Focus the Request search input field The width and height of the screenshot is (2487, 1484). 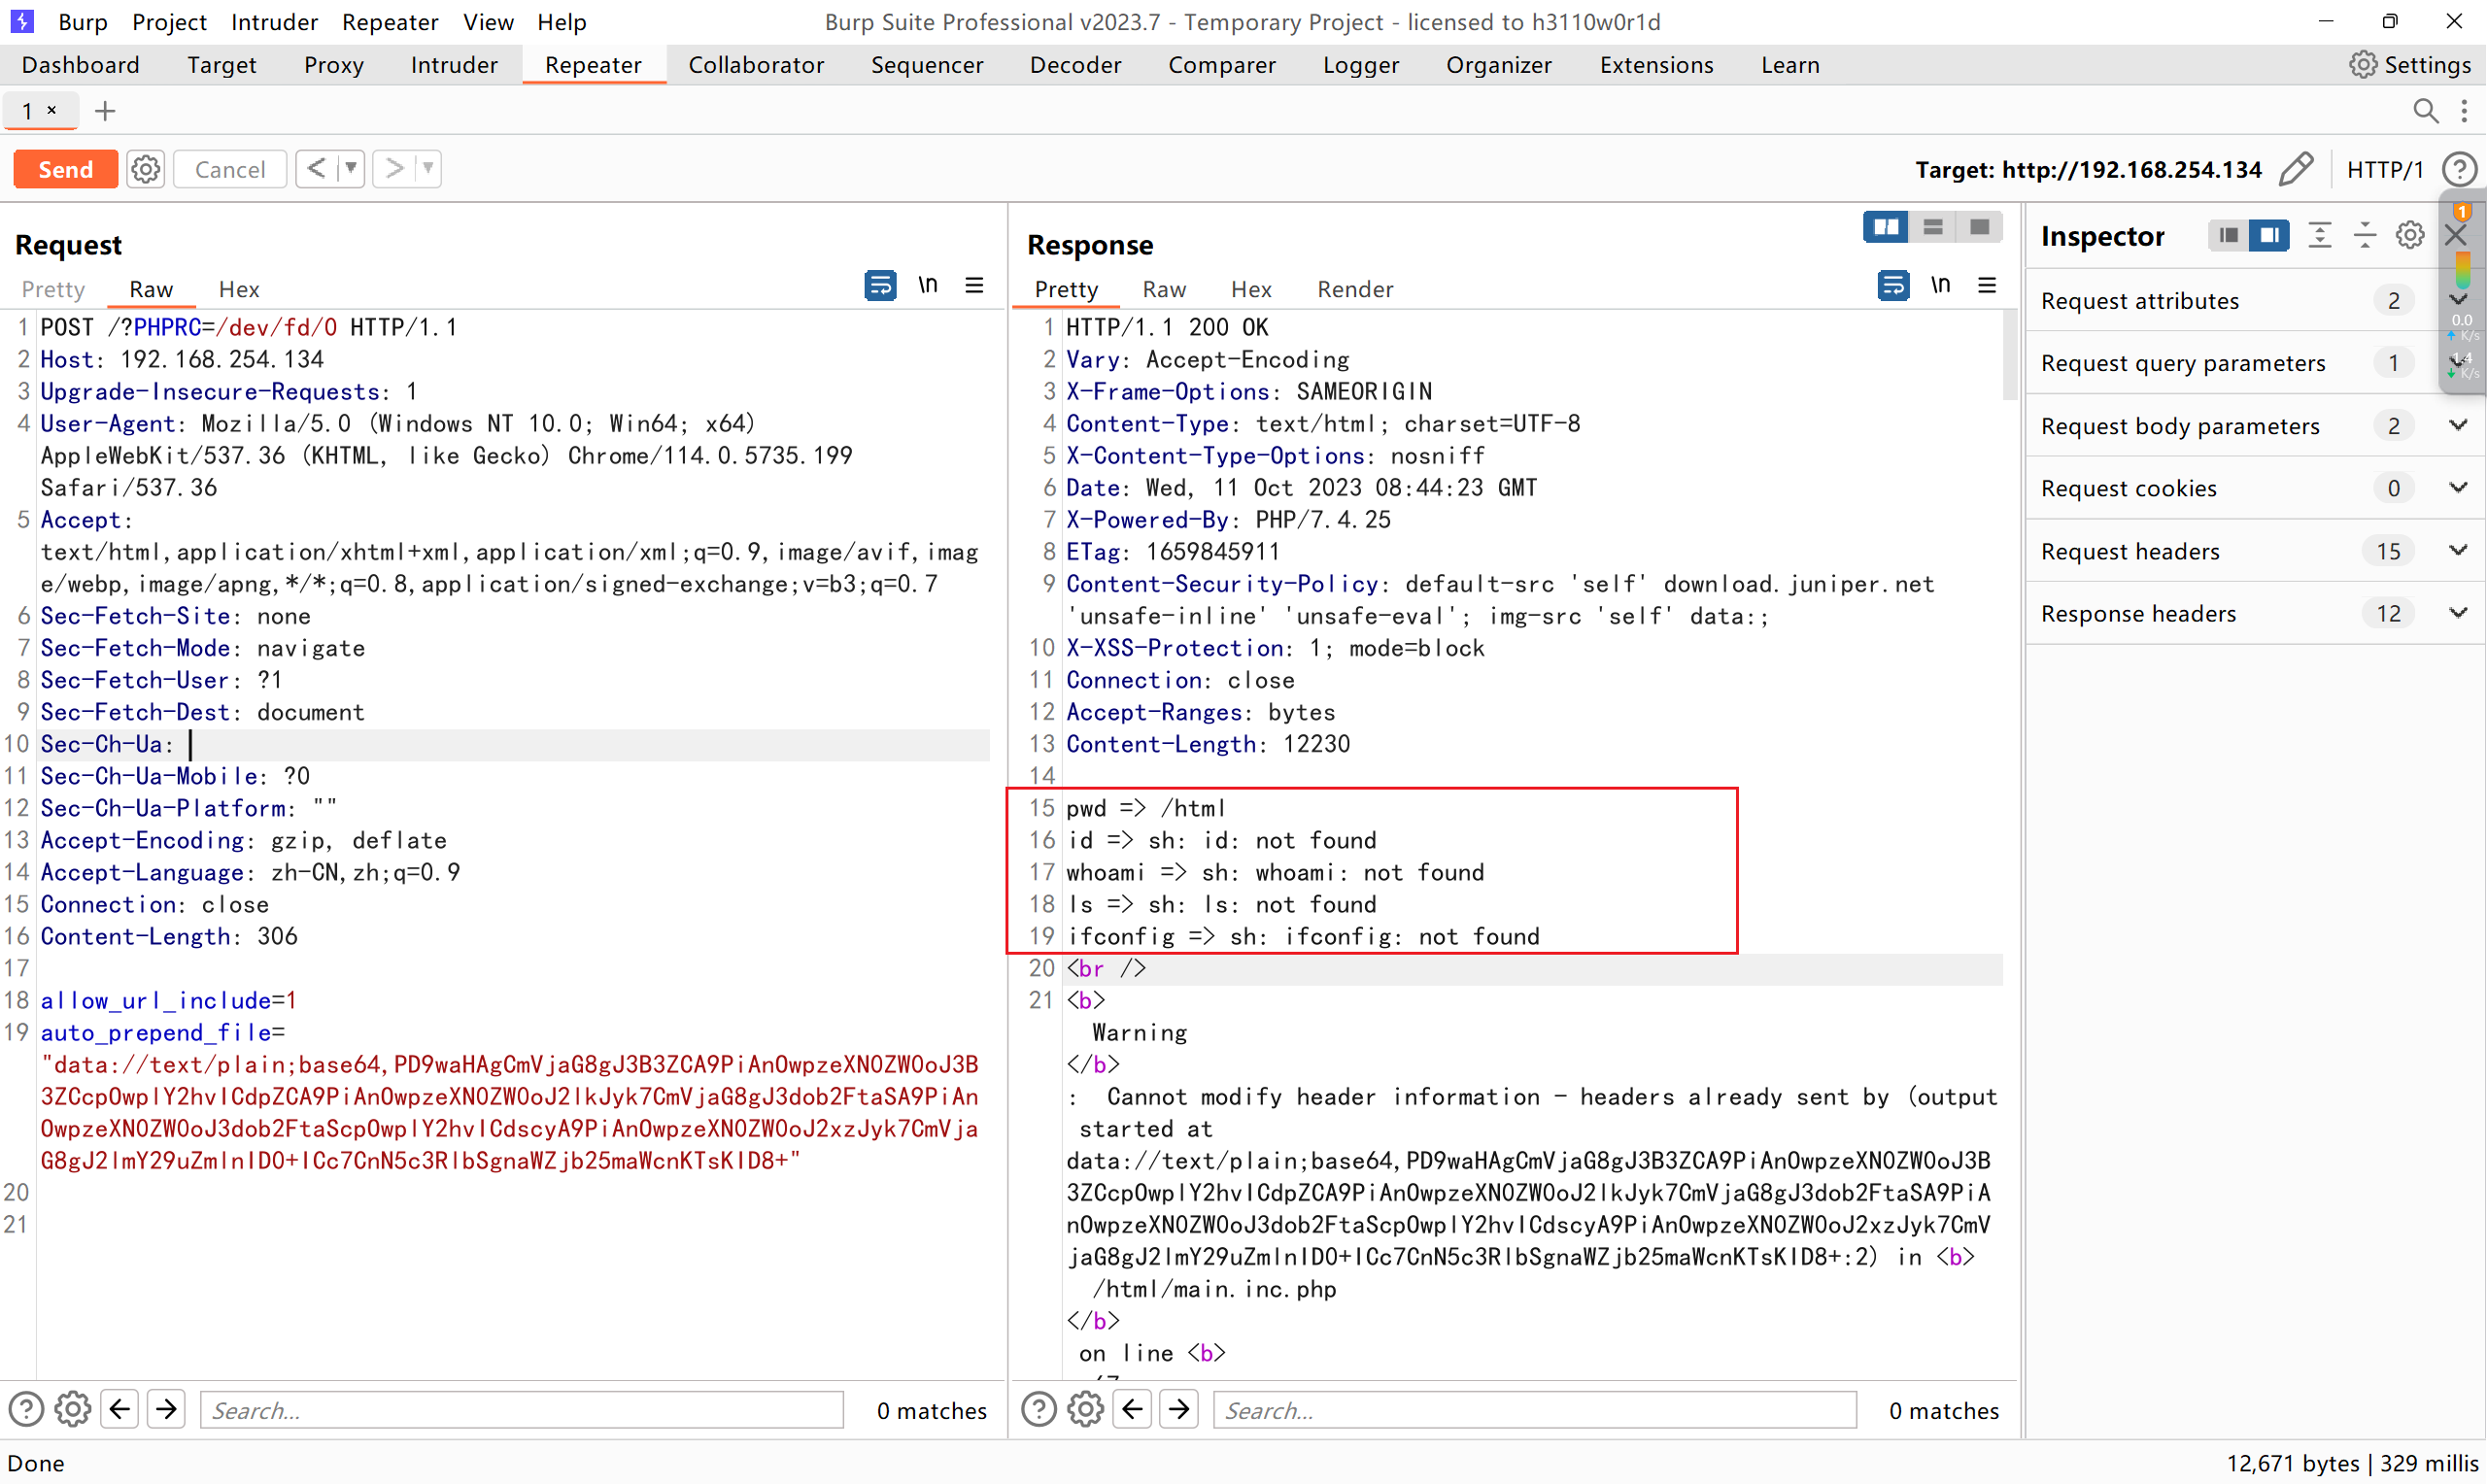522,1410
